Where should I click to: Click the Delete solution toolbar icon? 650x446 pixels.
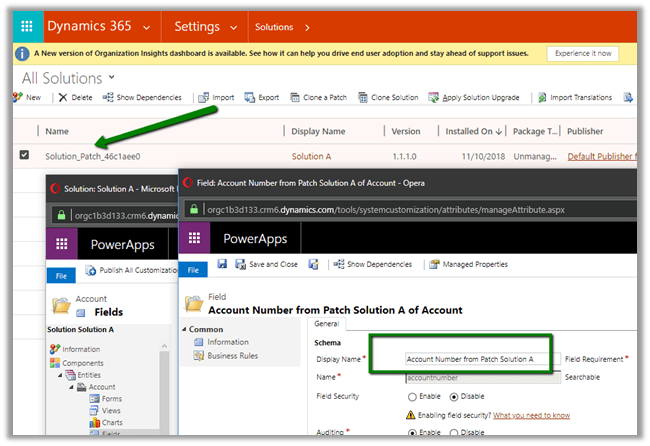(x=63, y=98)
